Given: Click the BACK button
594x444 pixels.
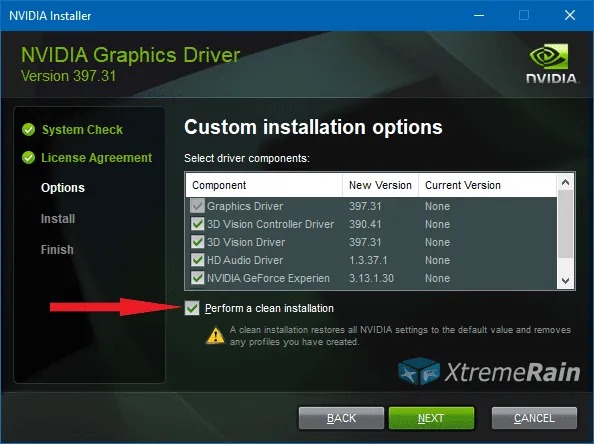Looking at the screenshot, I should [341, 418].
